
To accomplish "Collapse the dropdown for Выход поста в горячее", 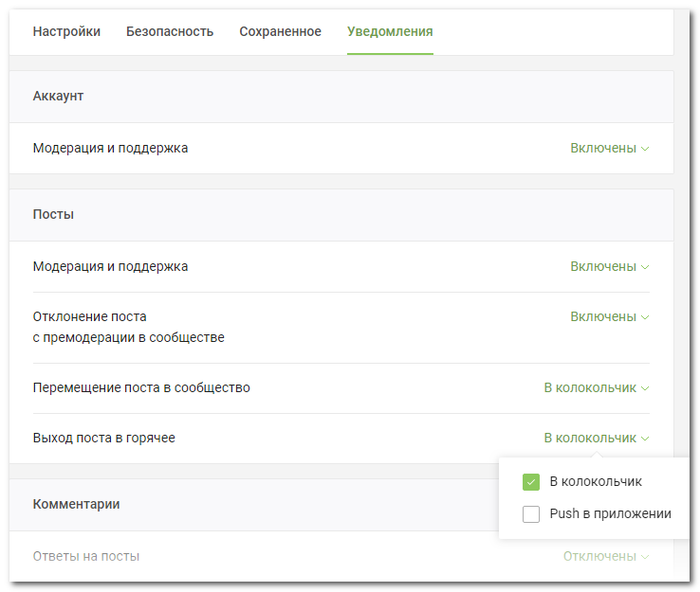I will [x=596, y=438].
